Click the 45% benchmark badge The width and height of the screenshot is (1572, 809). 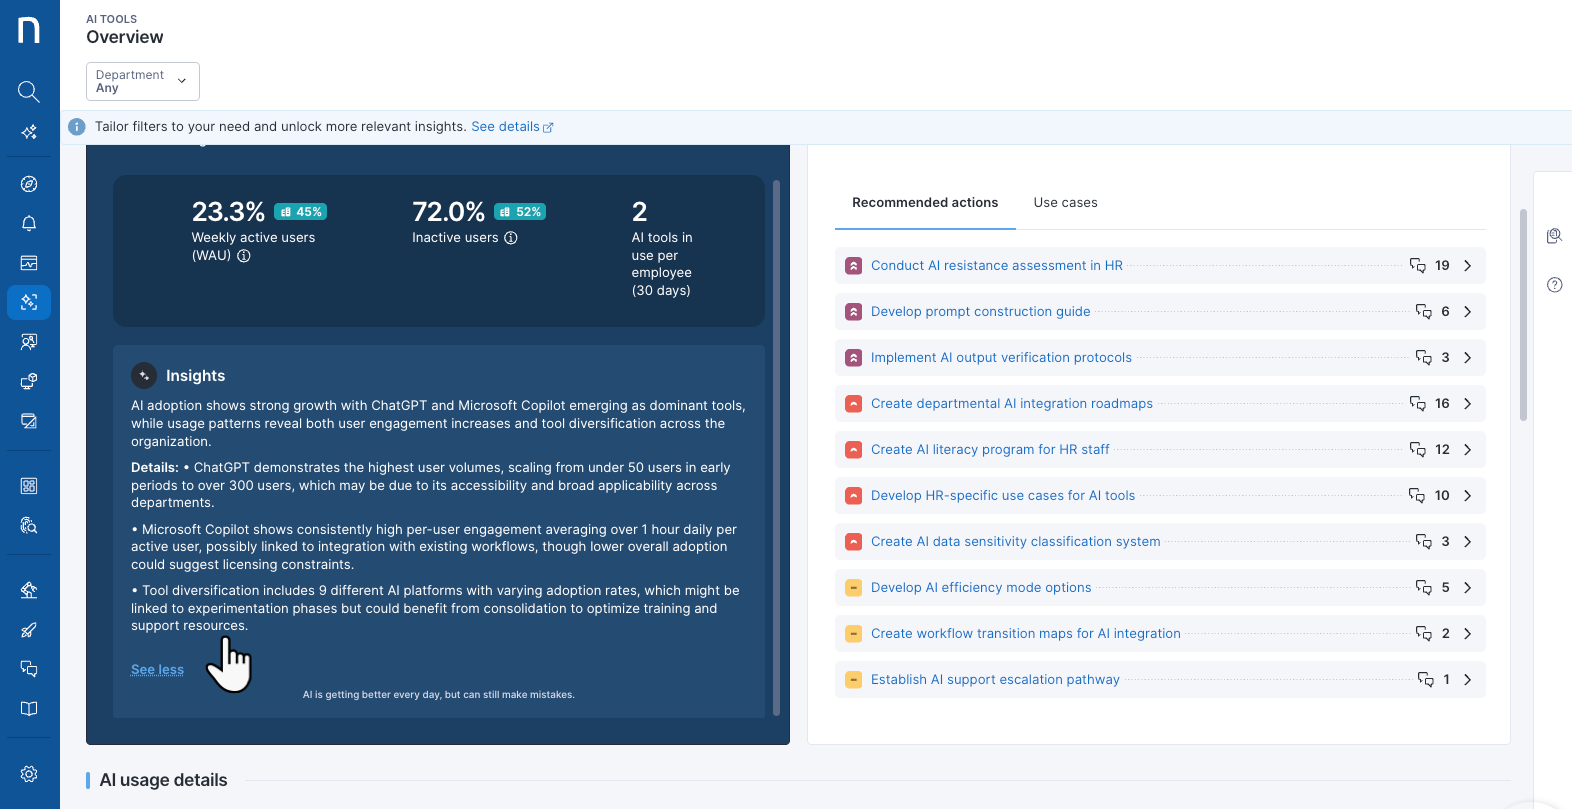(301, 212)
